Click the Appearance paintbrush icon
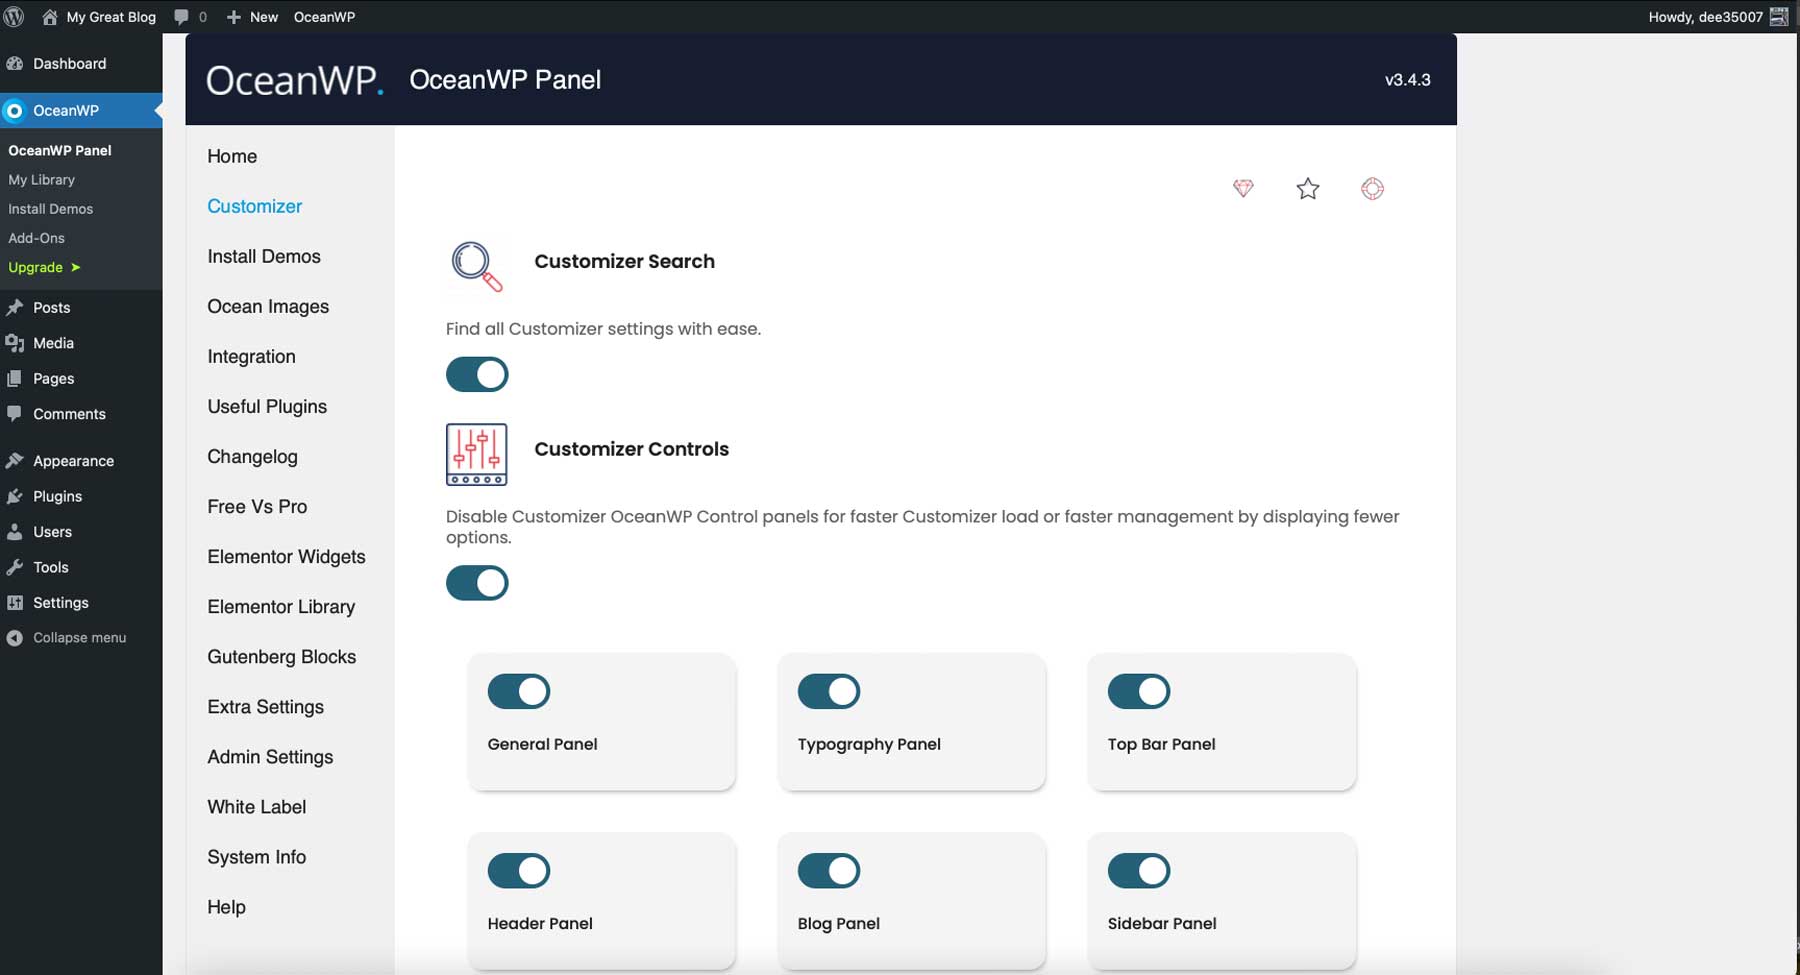The height and width of the screenshot is (975, 1800). pyautogui.click(x=15, y=460)
